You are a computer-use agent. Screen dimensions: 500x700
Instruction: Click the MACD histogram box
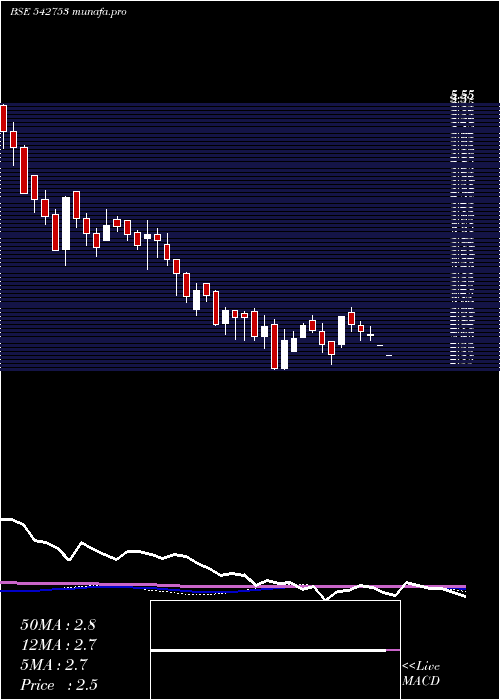[275, 650]
